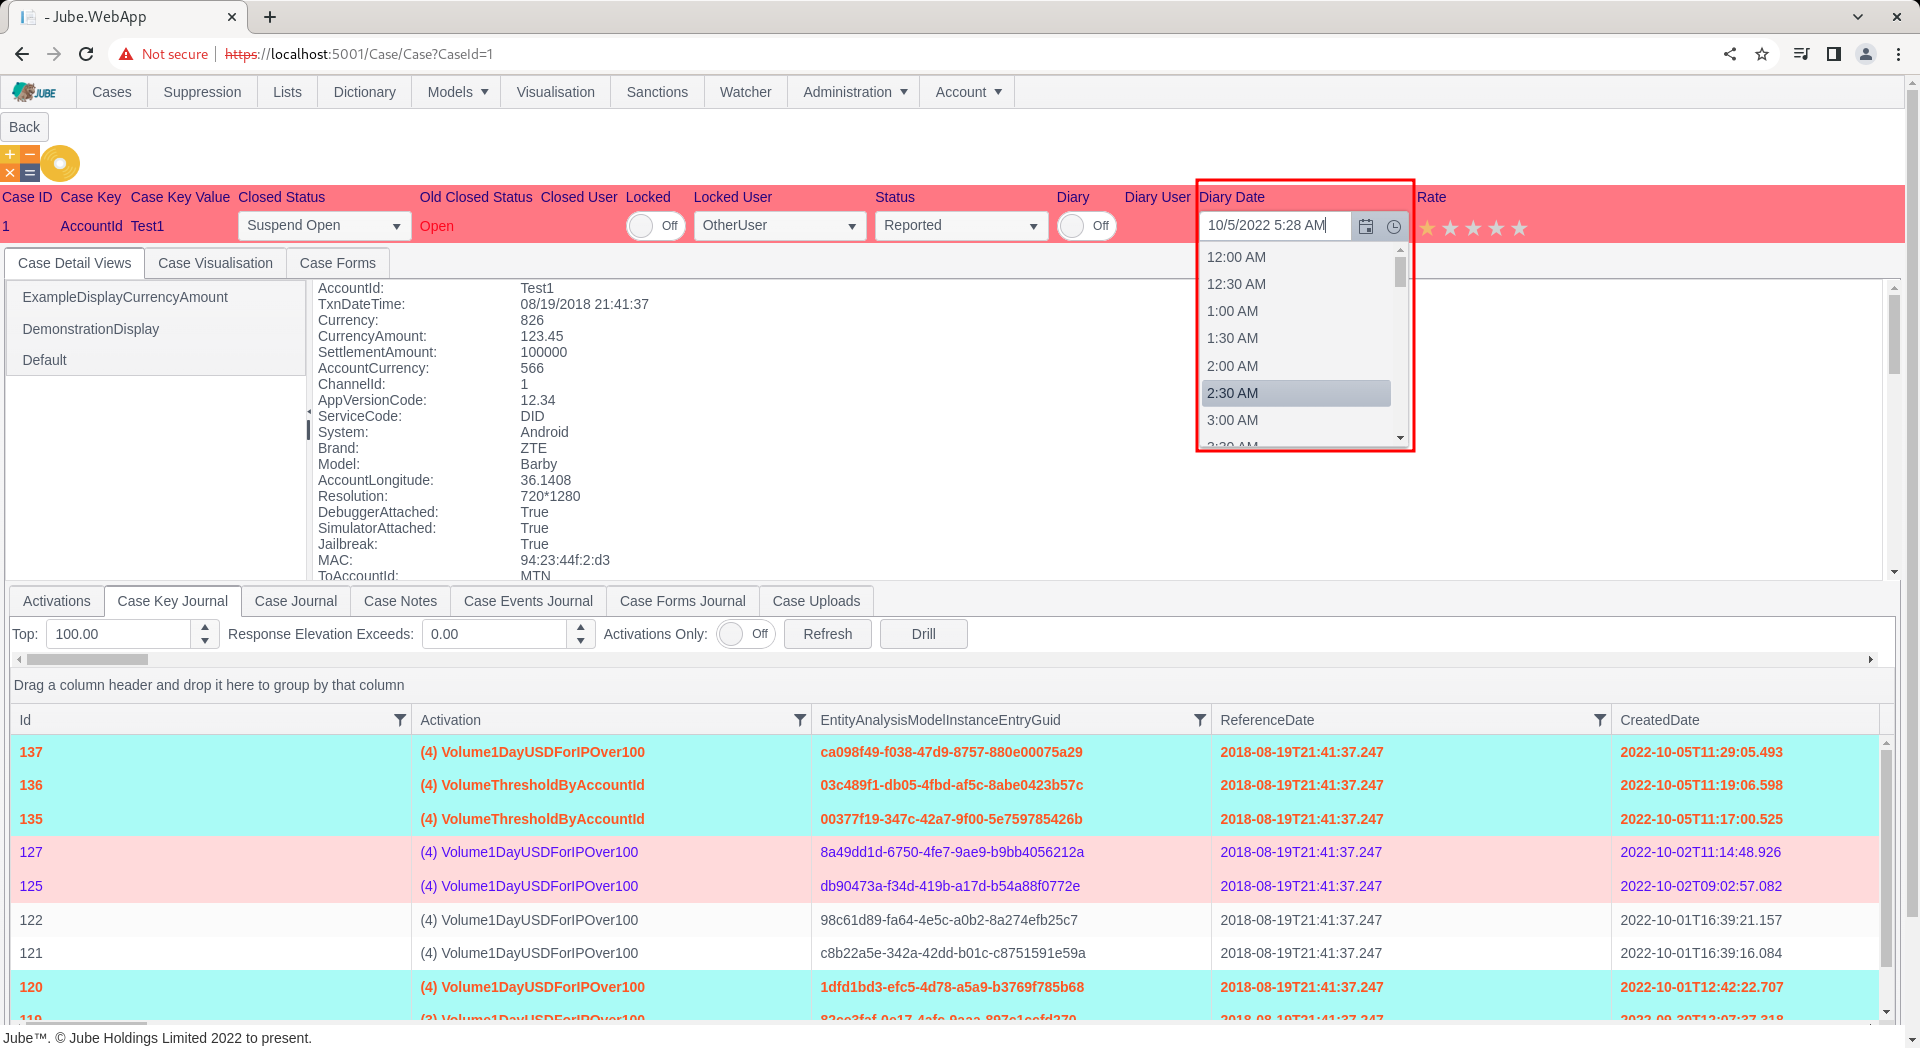Screen dimensions: 1920x1048
Task: Click the case detail vertical scrollbar thumb
Action: (1894, 334)
